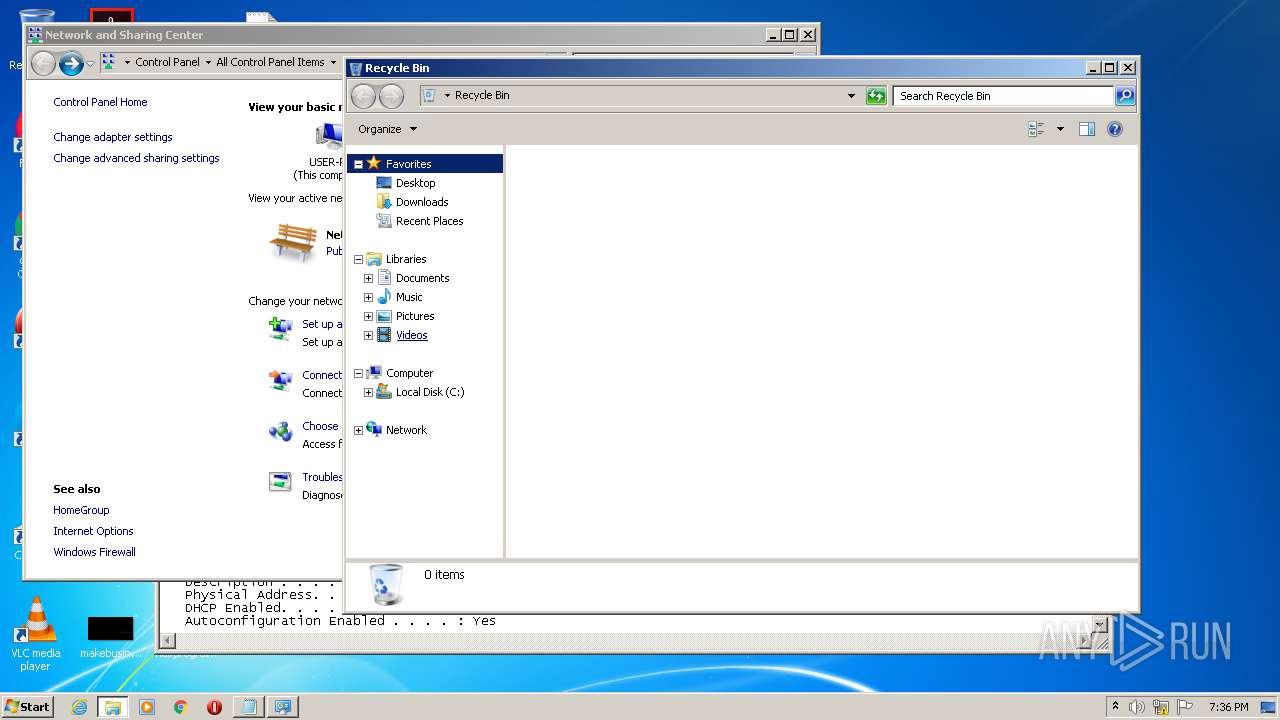Collapse the Computer group
Image resolution: width=1280 pixels, height=720 pixels.
[x=358, y=373]
